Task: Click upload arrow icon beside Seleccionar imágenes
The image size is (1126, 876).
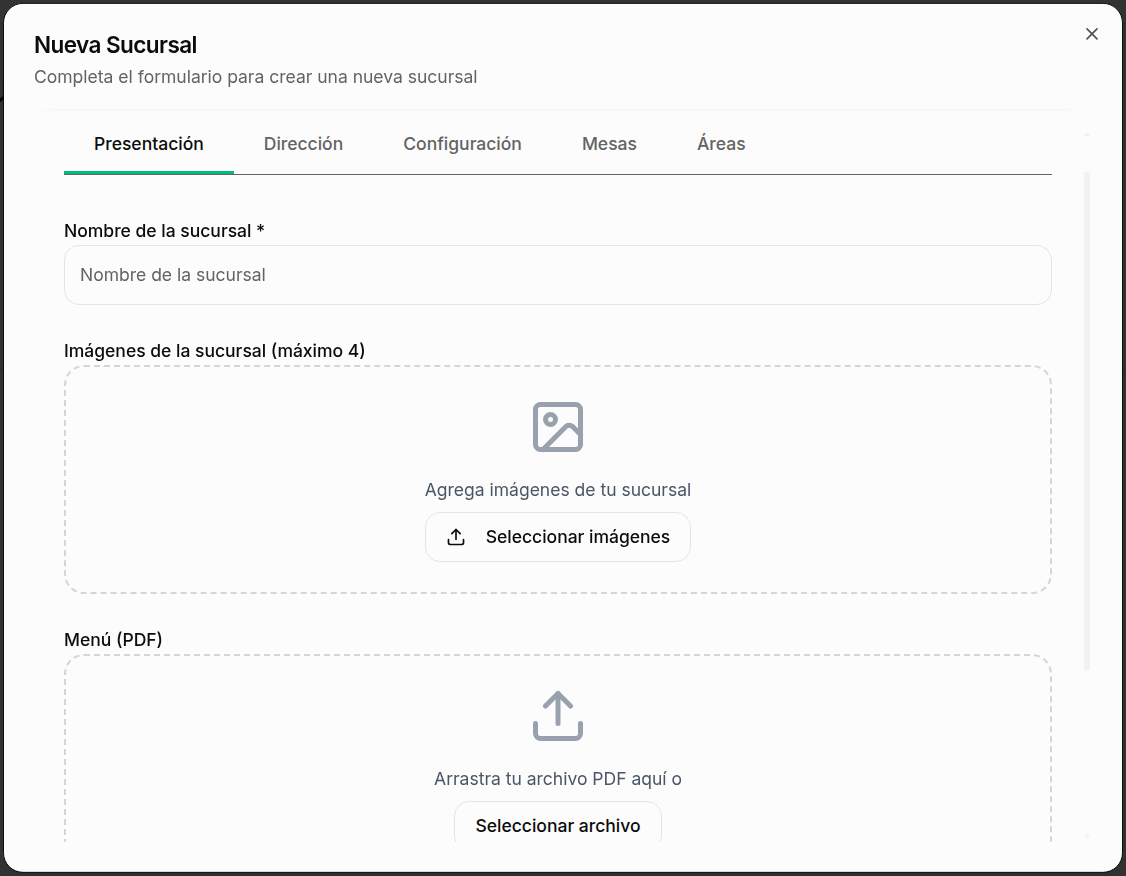Action: coord(456,537)
